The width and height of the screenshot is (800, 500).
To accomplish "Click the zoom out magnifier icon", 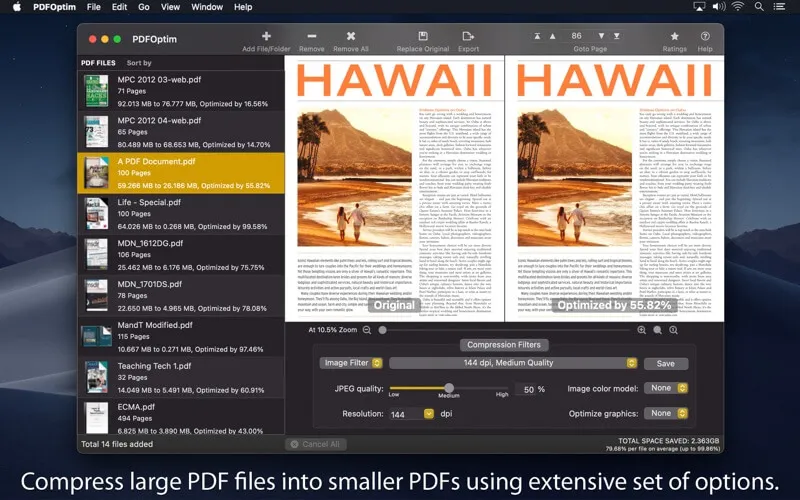I will (367, 330).
